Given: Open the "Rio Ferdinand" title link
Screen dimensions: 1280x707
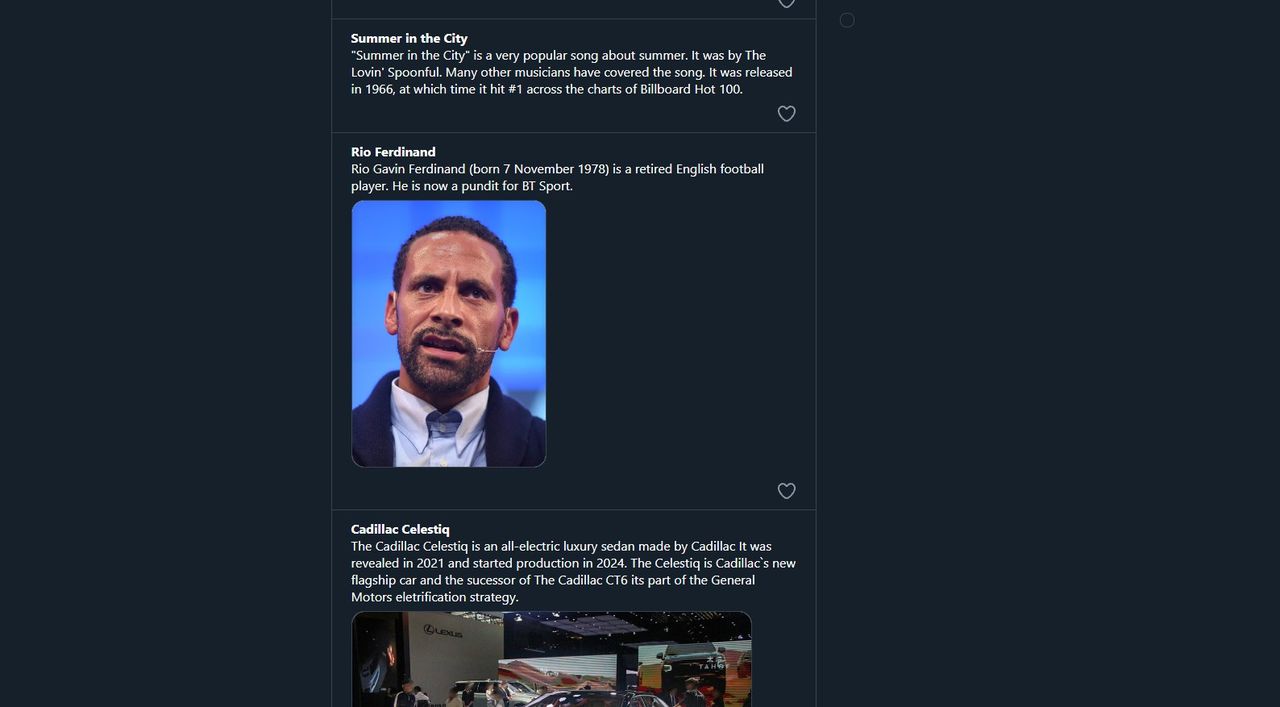Looking at the screenshot, I should (x=393, y=152).
